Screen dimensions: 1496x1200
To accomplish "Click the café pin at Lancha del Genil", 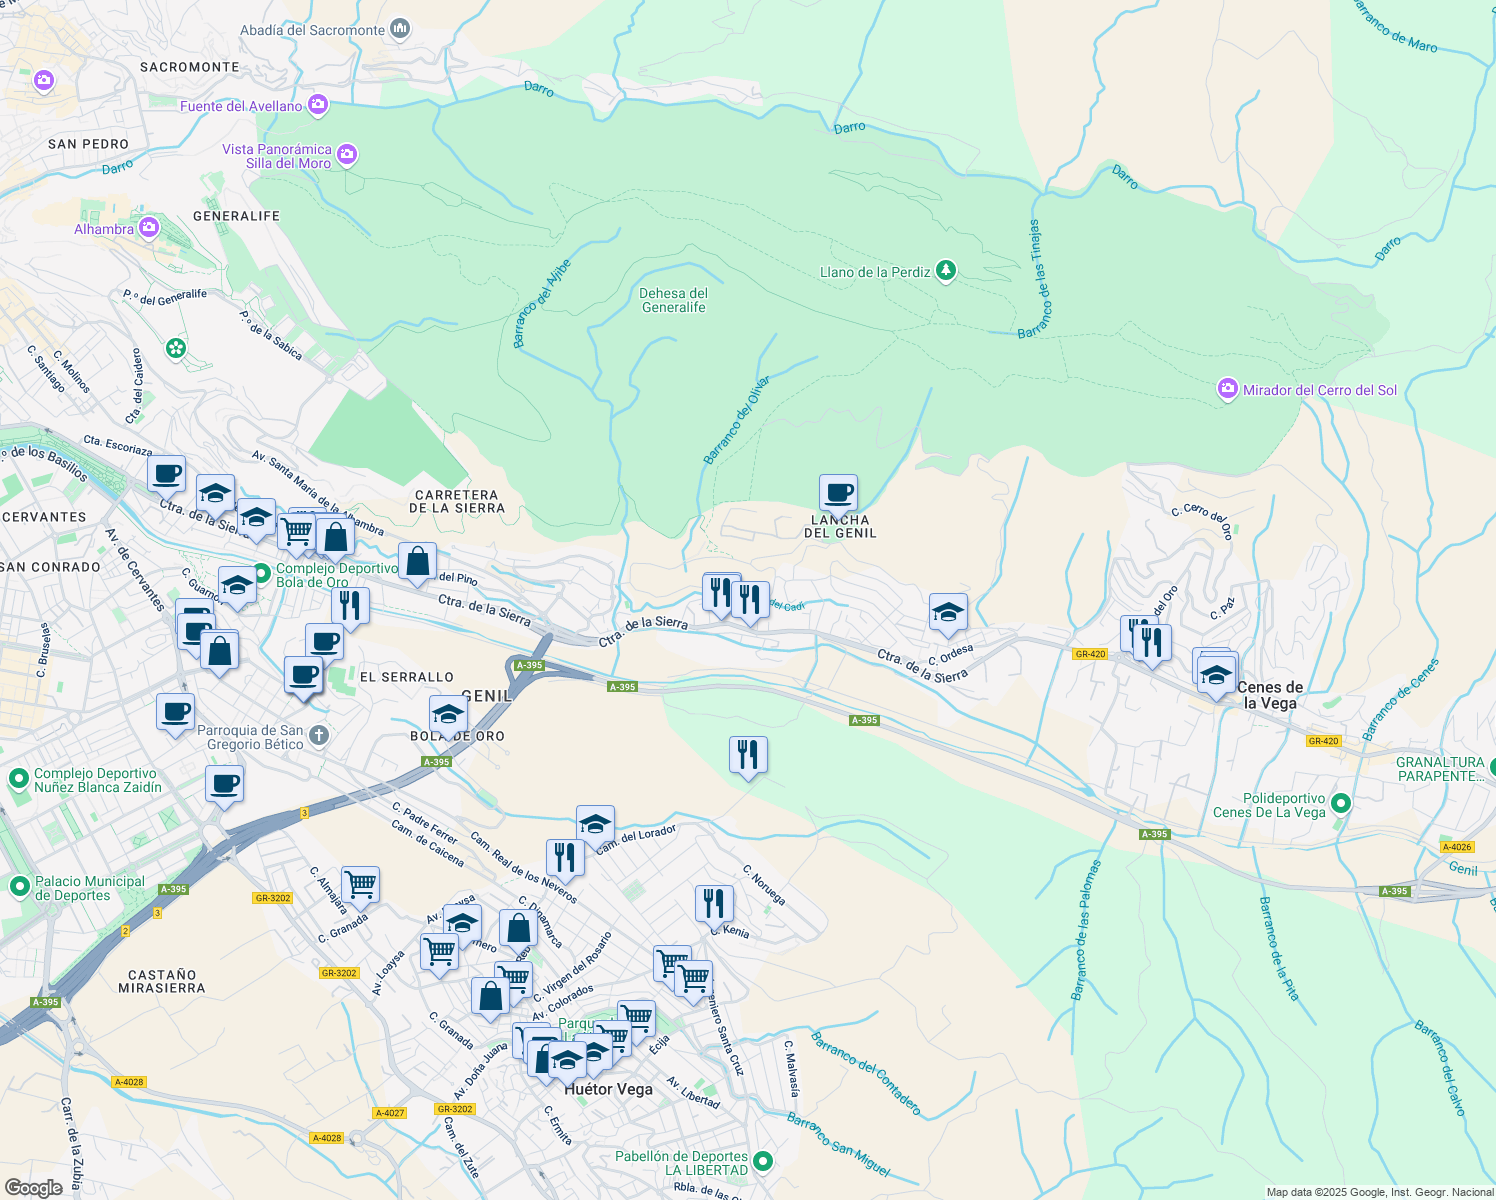I will [x=838, y=495].
